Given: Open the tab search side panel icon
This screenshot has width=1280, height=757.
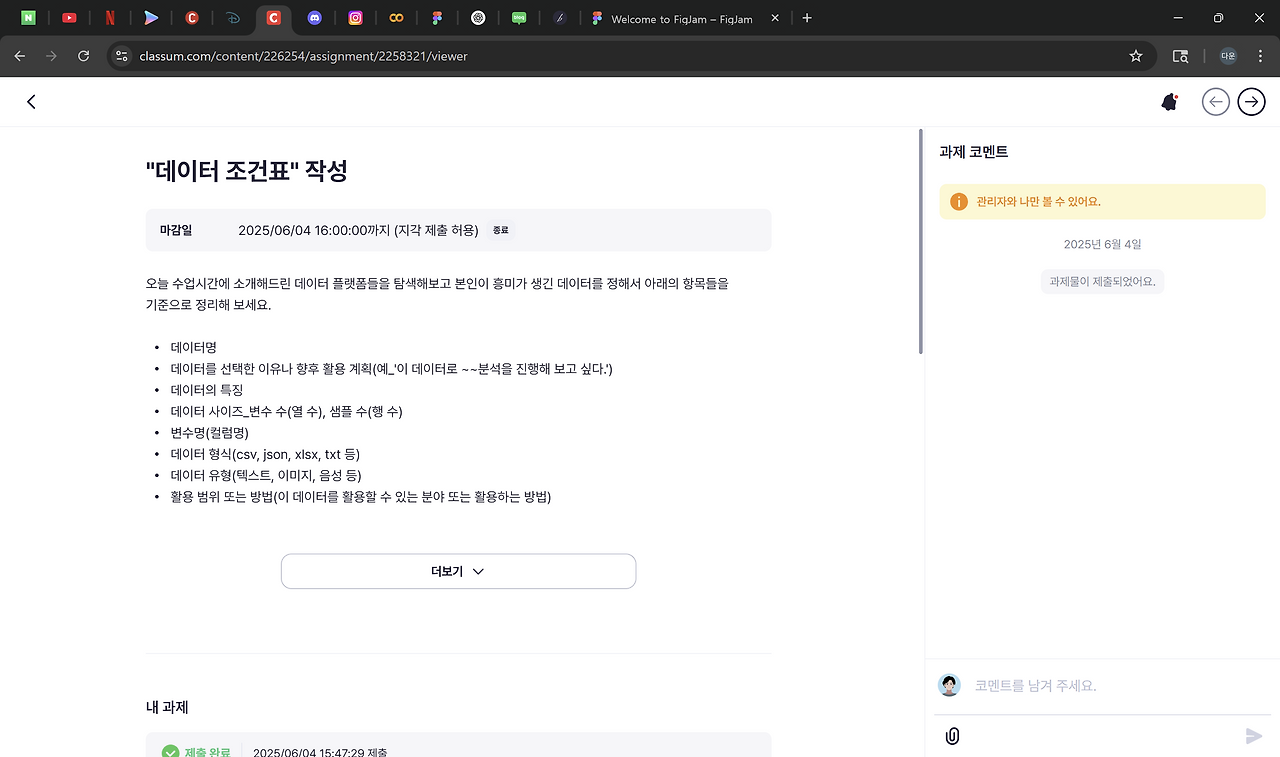Looking at the screenshot, I should (x=1180, y=56).
